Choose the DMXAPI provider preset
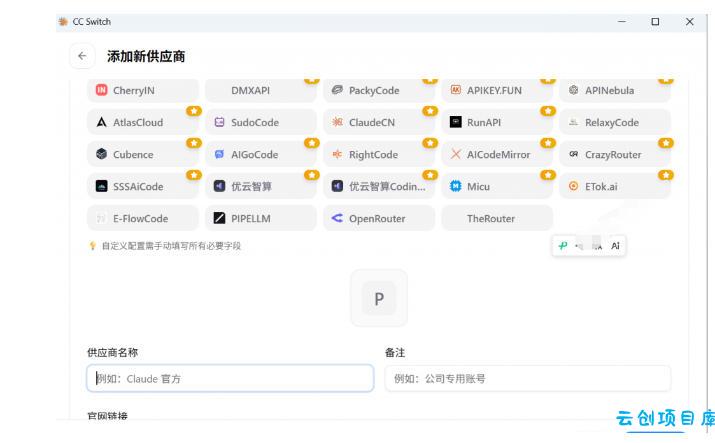The height and width of the screenshot is (443, 715). click(x=261, y=90)
